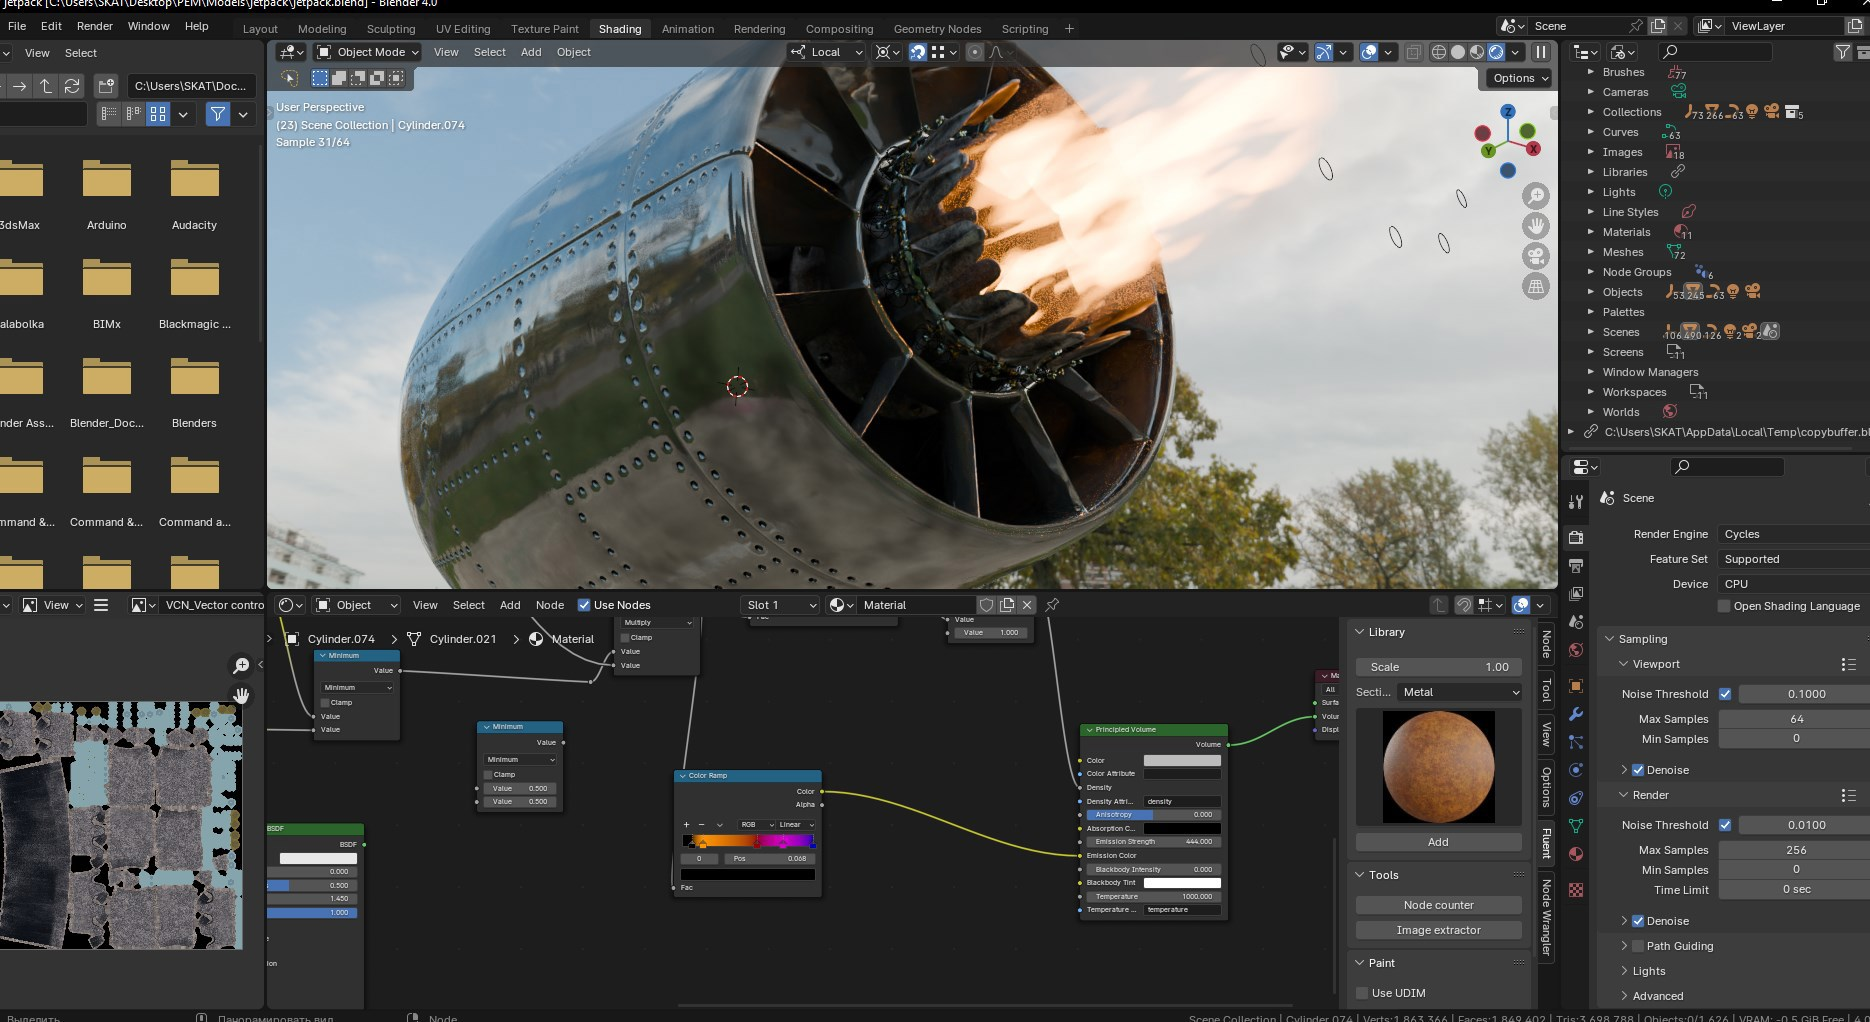Click the viewport zoom gizmo magnifier

pyautogui.click(x=1536, y=196)
